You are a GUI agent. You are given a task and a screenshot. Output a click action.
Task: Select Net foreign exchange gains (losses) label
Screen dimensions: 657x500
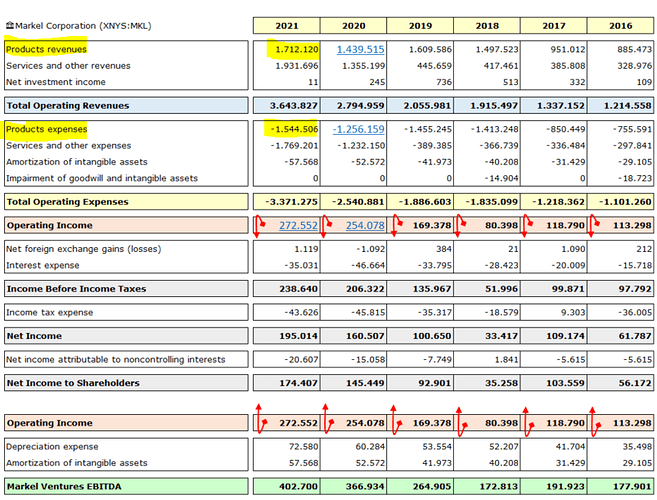[83, 249]
